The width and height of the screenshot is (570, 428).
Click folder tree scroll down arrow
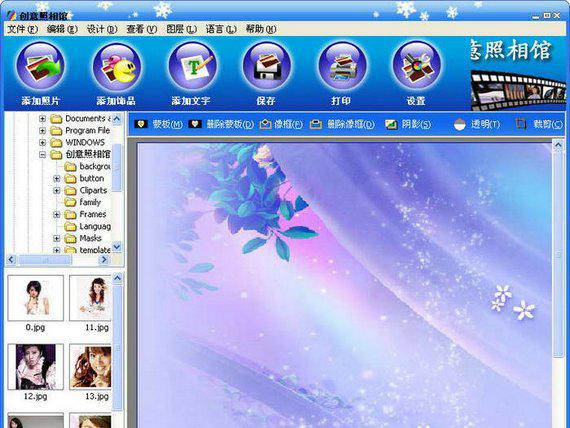[117, 247]
